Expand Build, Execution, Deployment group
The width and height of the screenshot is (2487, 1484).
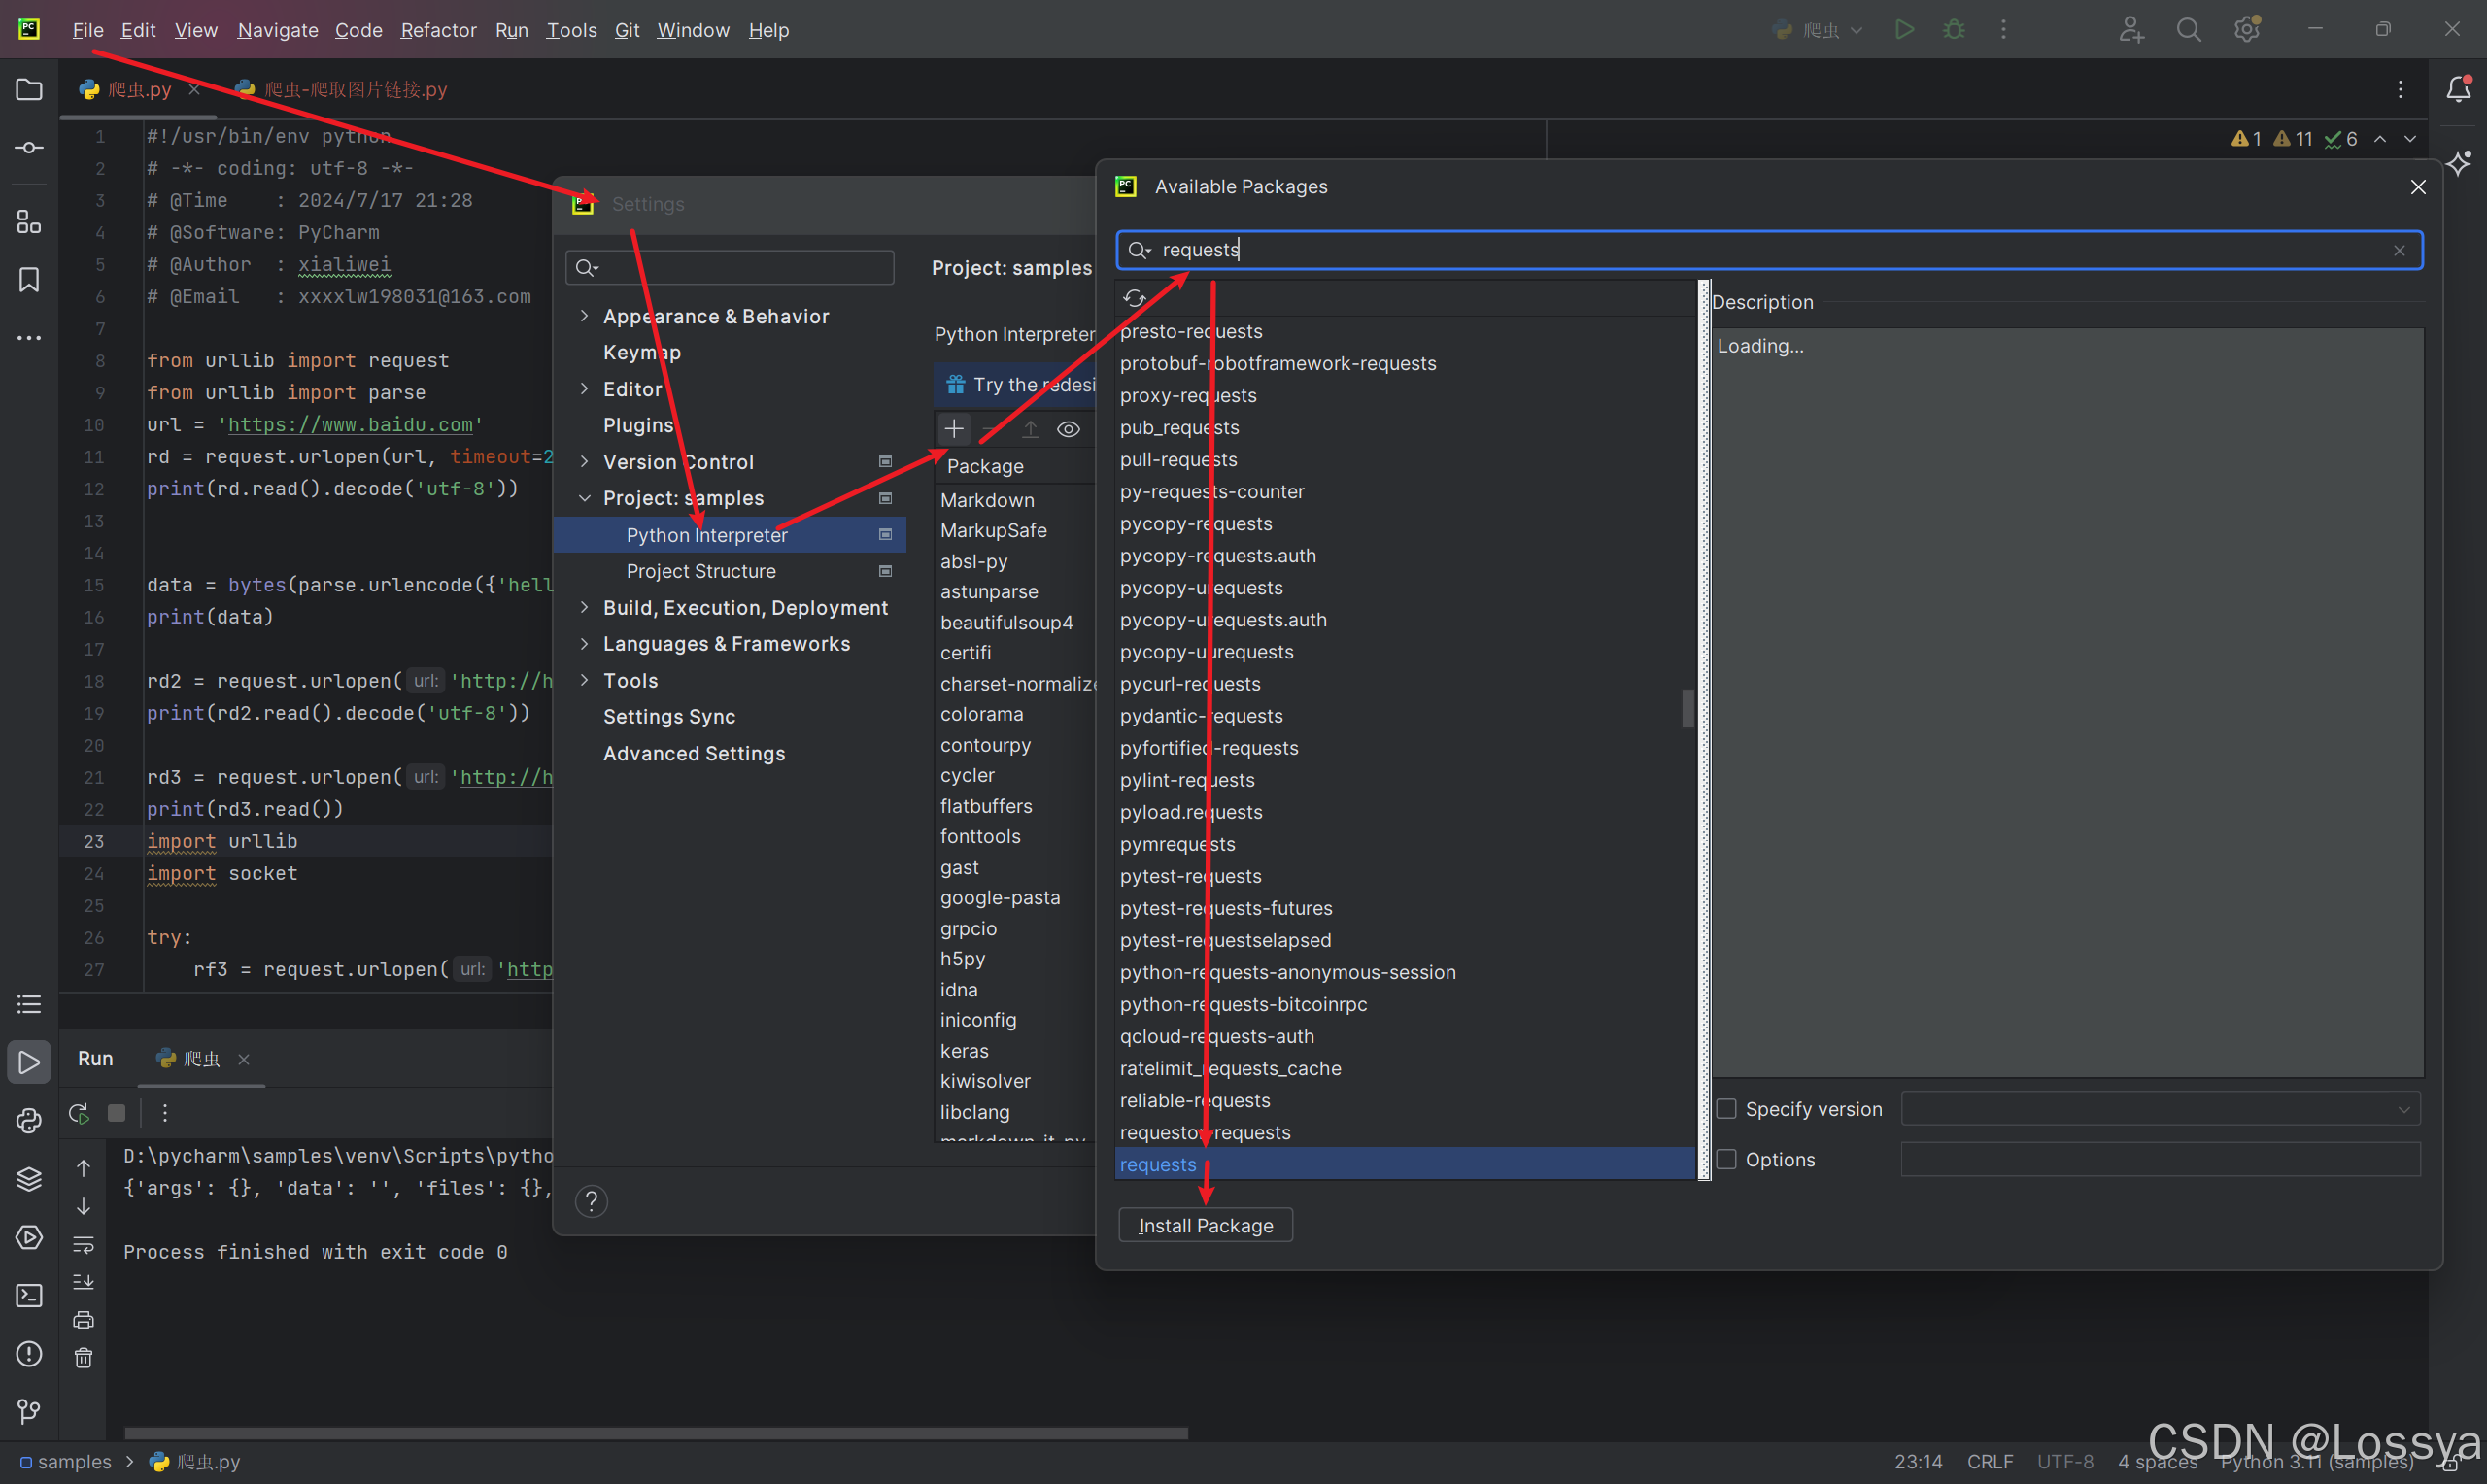pos(584,607)
